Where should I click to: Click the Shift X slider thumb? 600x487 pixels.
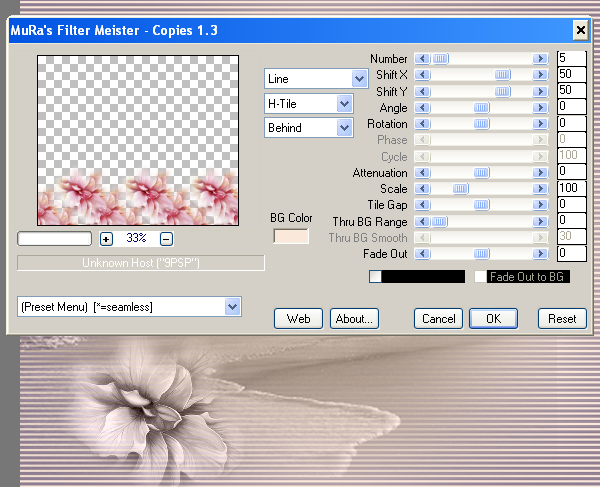point(502,75)
